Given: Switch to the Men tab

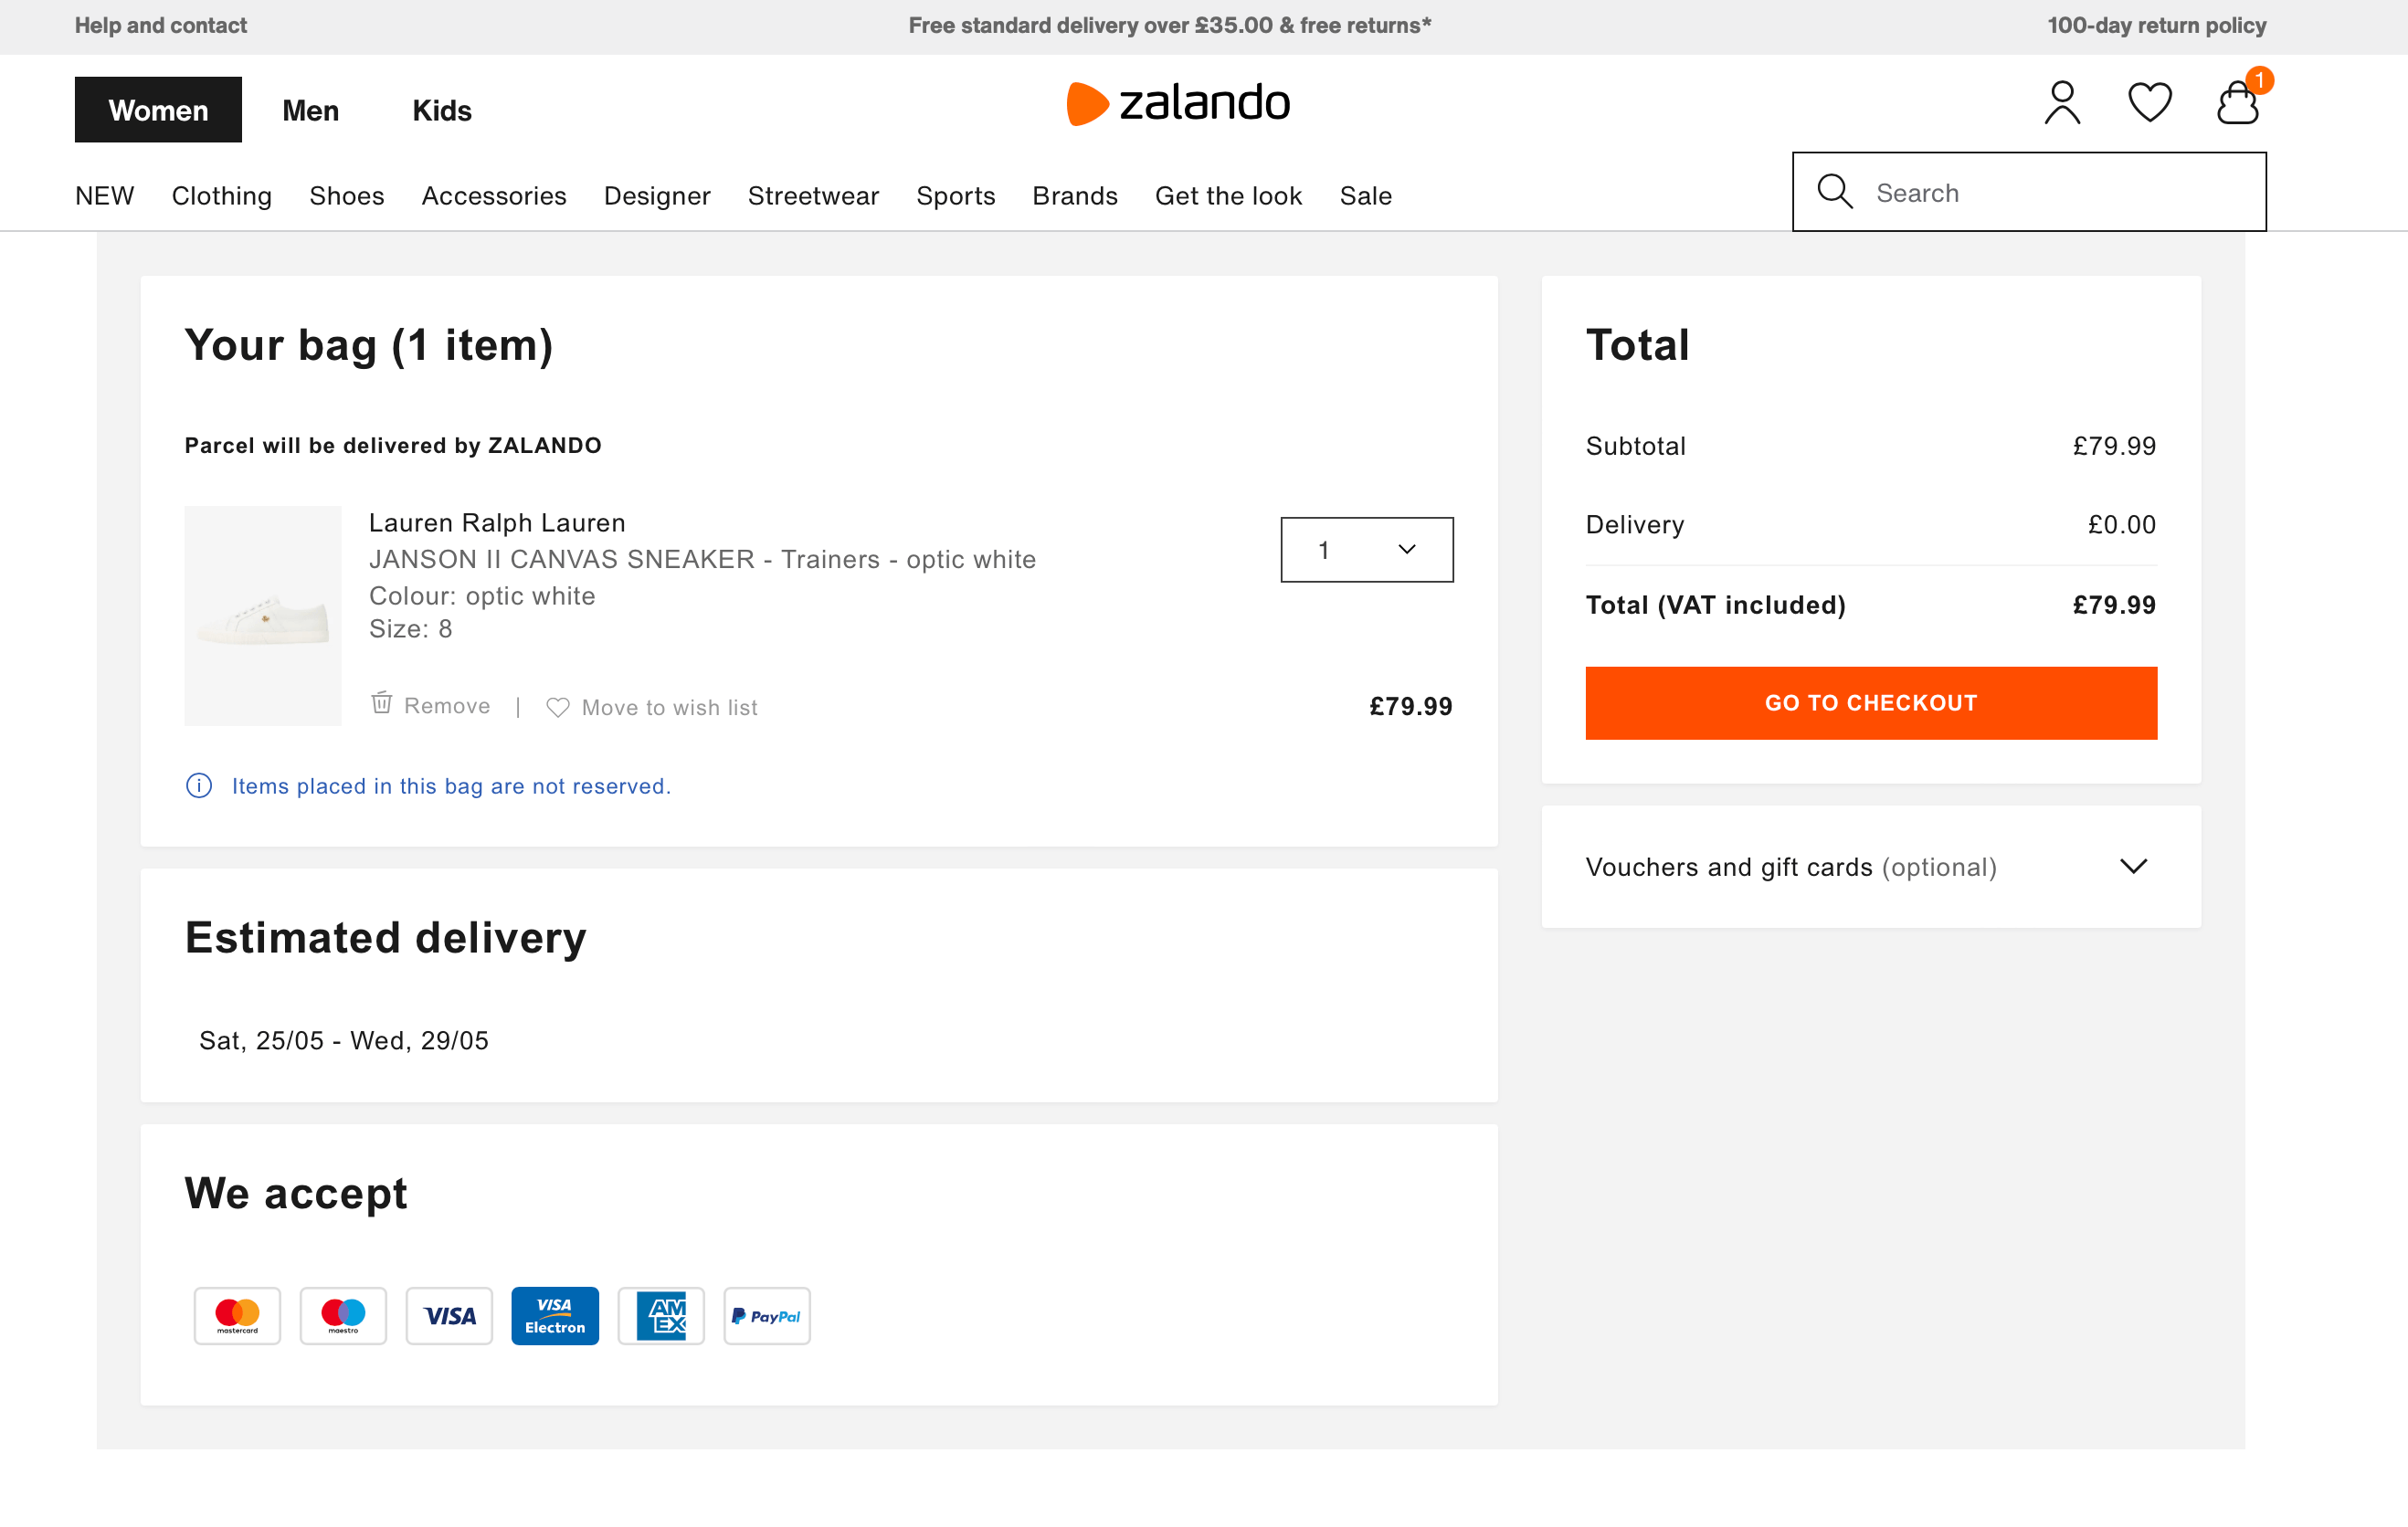Looking at the screenshot, I should point(310,110).
